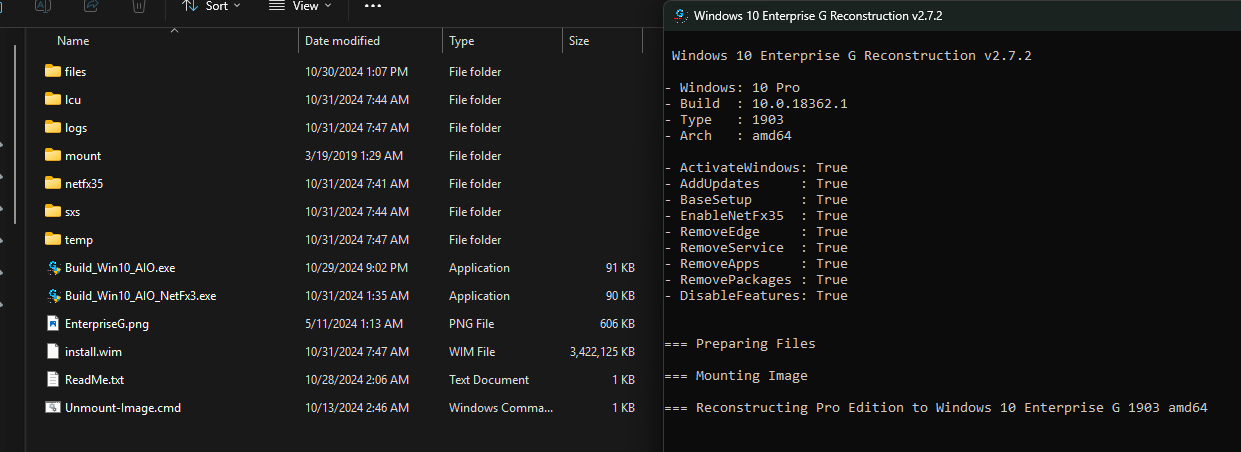1241x452 pixels.
Task: Click the 3,422,125 KB size value
Action: [602, 352]
